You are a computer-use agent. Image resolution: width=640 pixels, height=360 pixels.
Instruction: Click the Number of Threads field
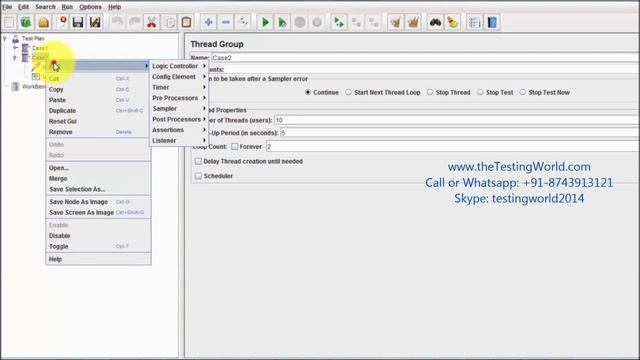(457, 120)
